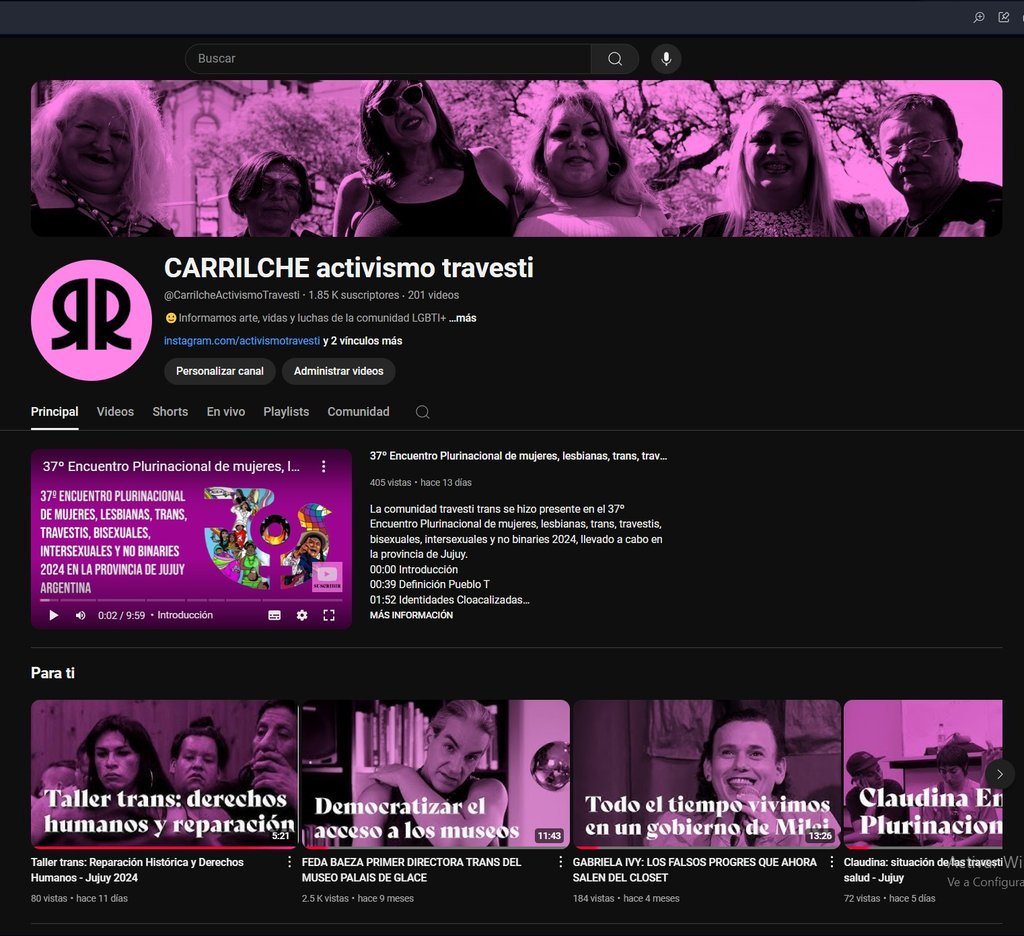Open Taller trans video thumbnail
This screenshot has width=1024, height=936.
tap(164, 774)
